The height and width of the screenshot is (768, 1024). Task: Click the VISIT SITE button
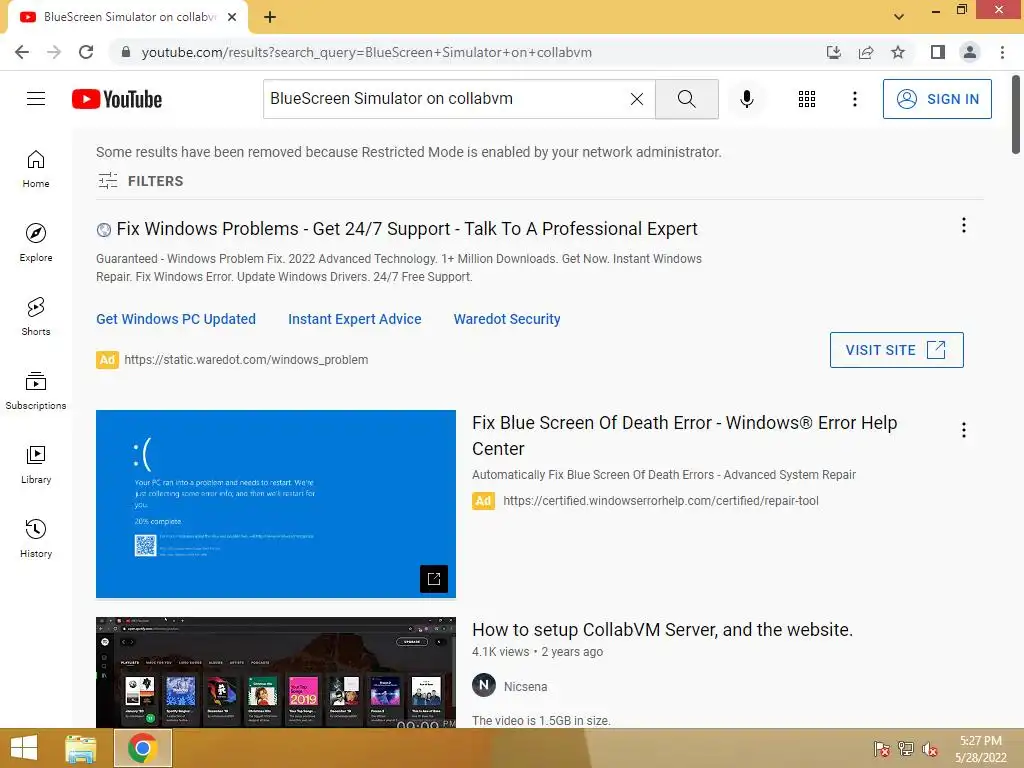(896, 350)
